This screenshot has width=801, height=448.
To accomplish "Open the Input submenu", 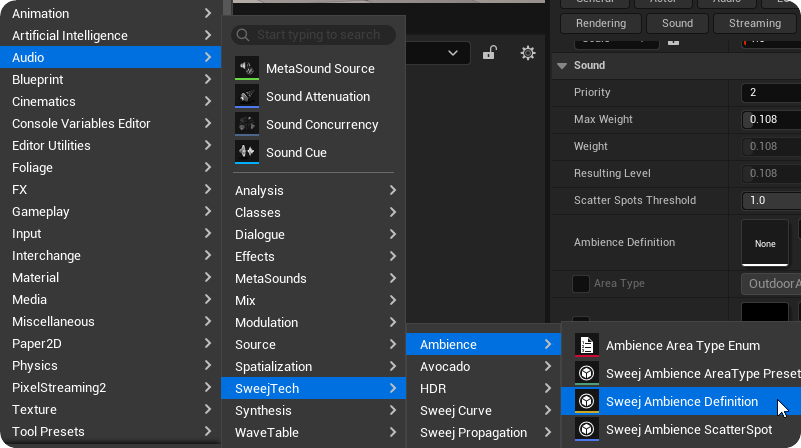I will coord(110,233).
